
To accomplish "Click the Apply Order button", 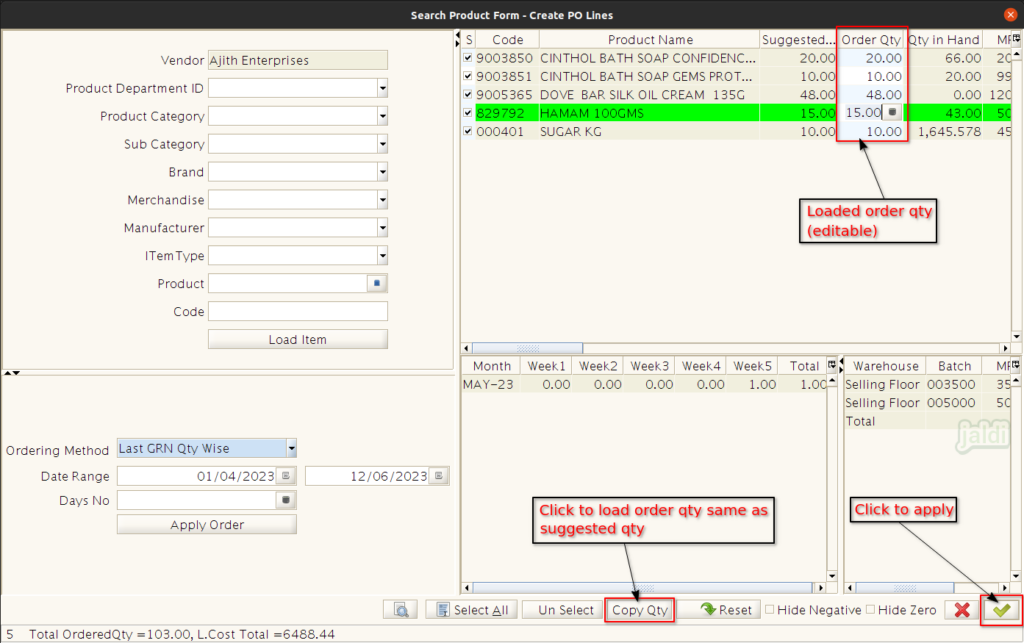I will [207, 525].
